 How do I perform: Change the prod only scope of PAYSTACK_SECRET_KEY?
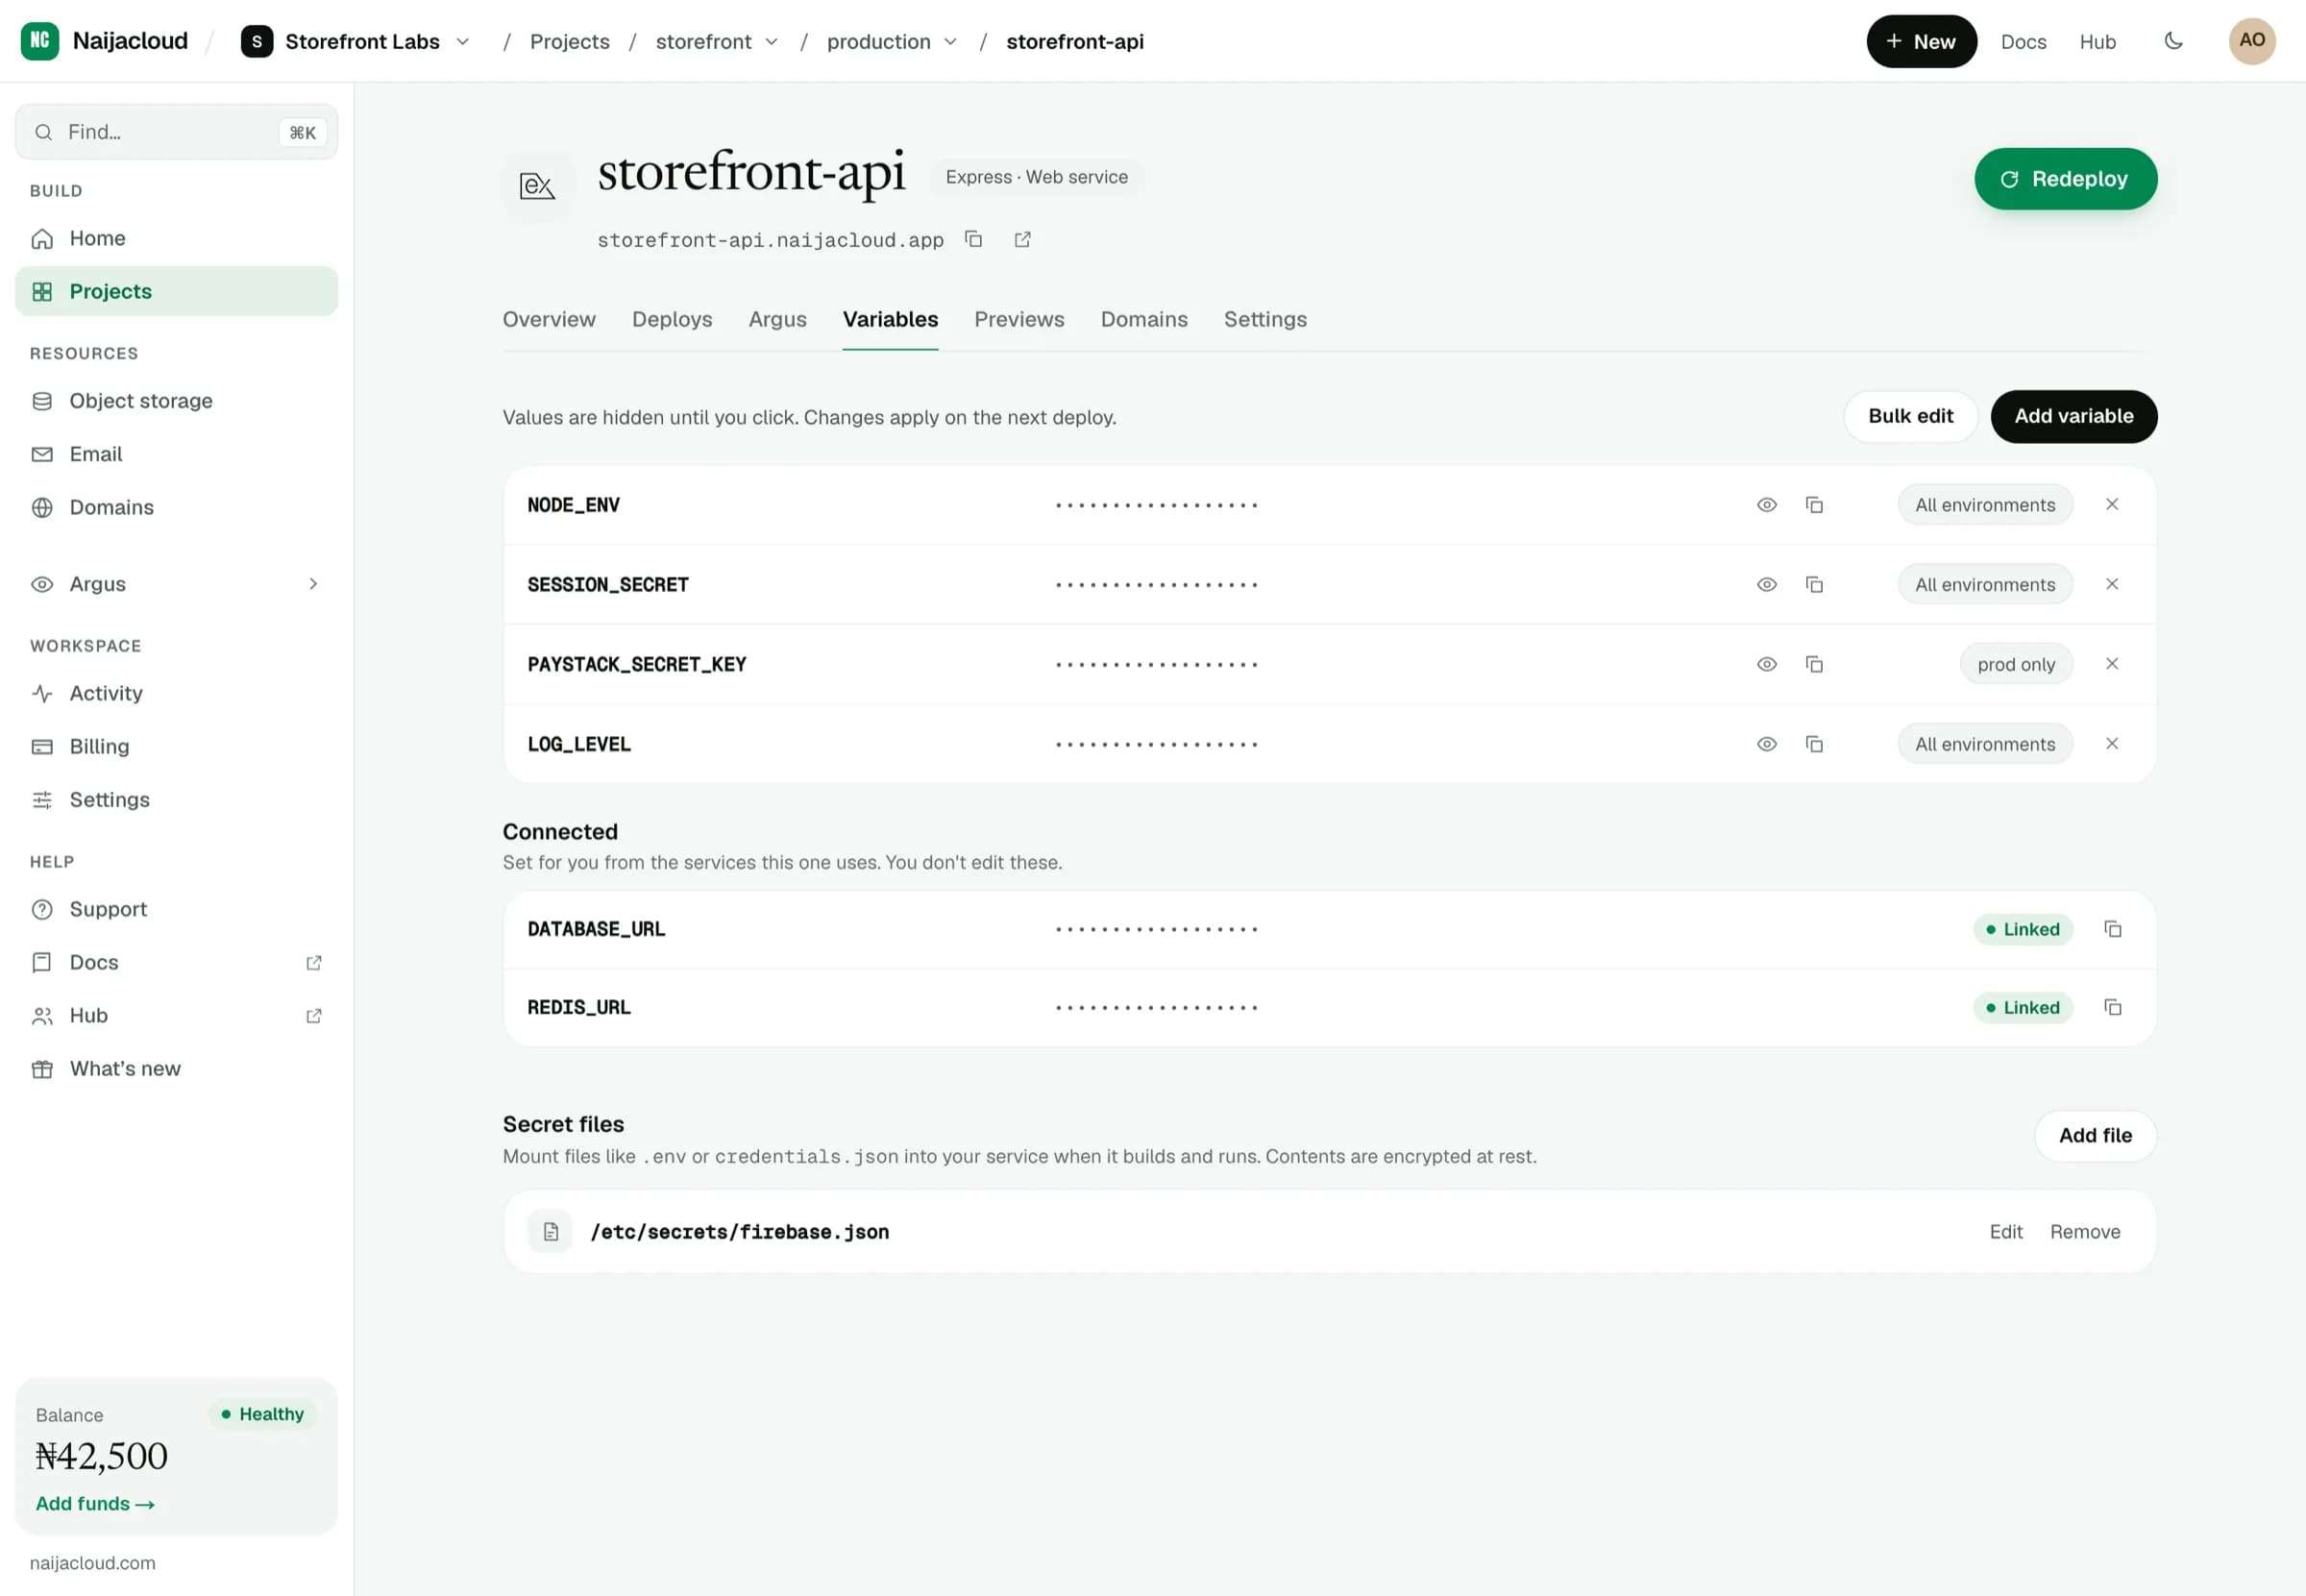(x=2016, y=664)
